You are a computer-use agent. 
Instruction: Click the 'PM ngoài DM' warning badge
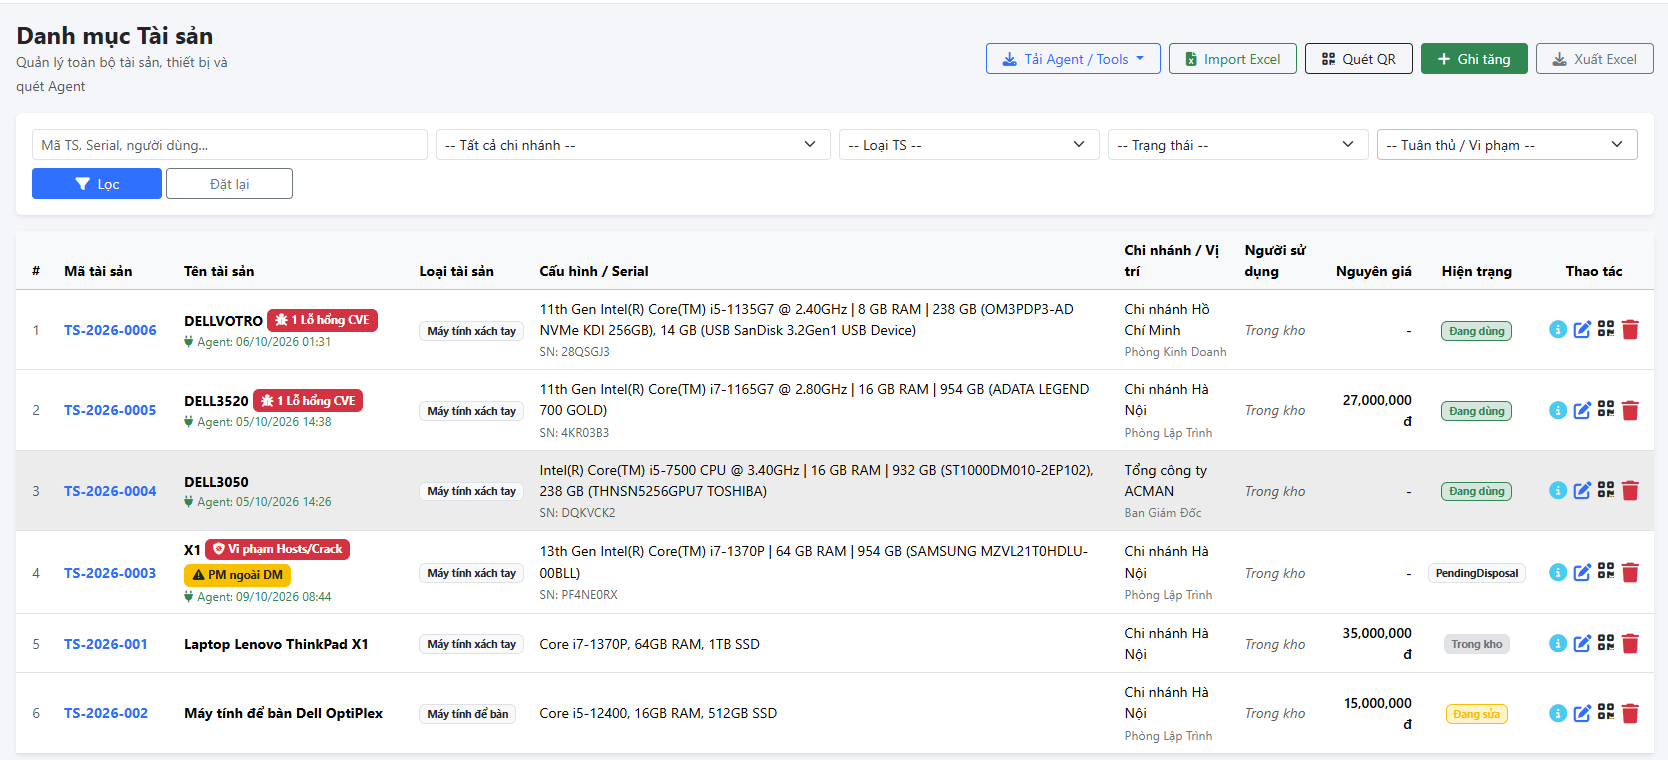coord(237,575)
